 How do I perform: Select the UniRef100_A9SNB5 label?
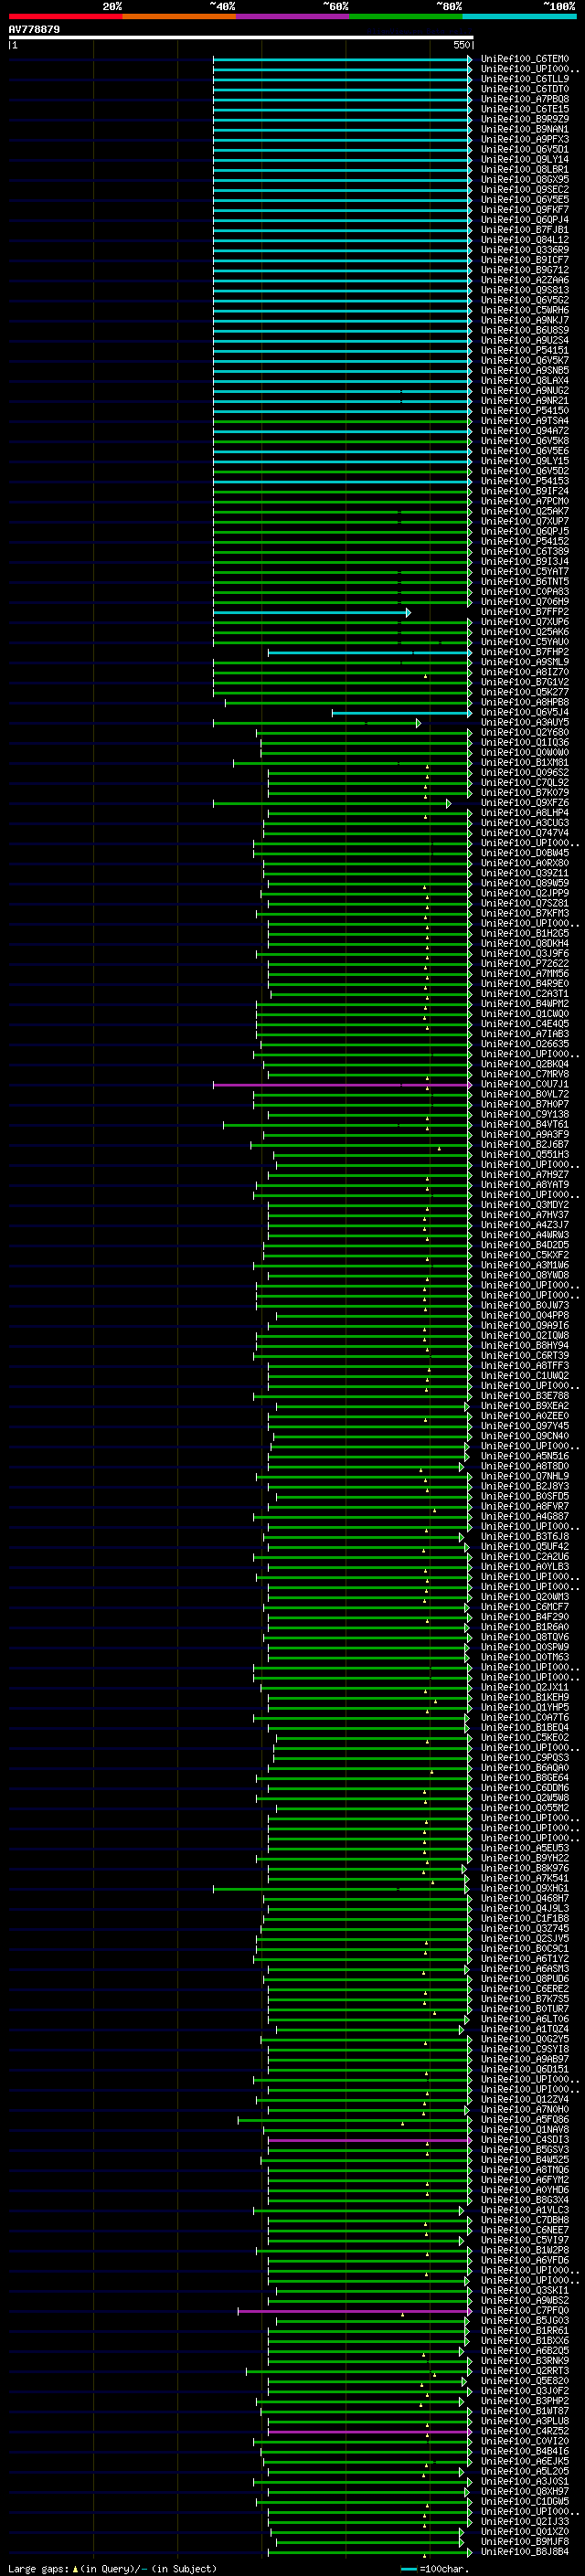[x=525, y=371]
